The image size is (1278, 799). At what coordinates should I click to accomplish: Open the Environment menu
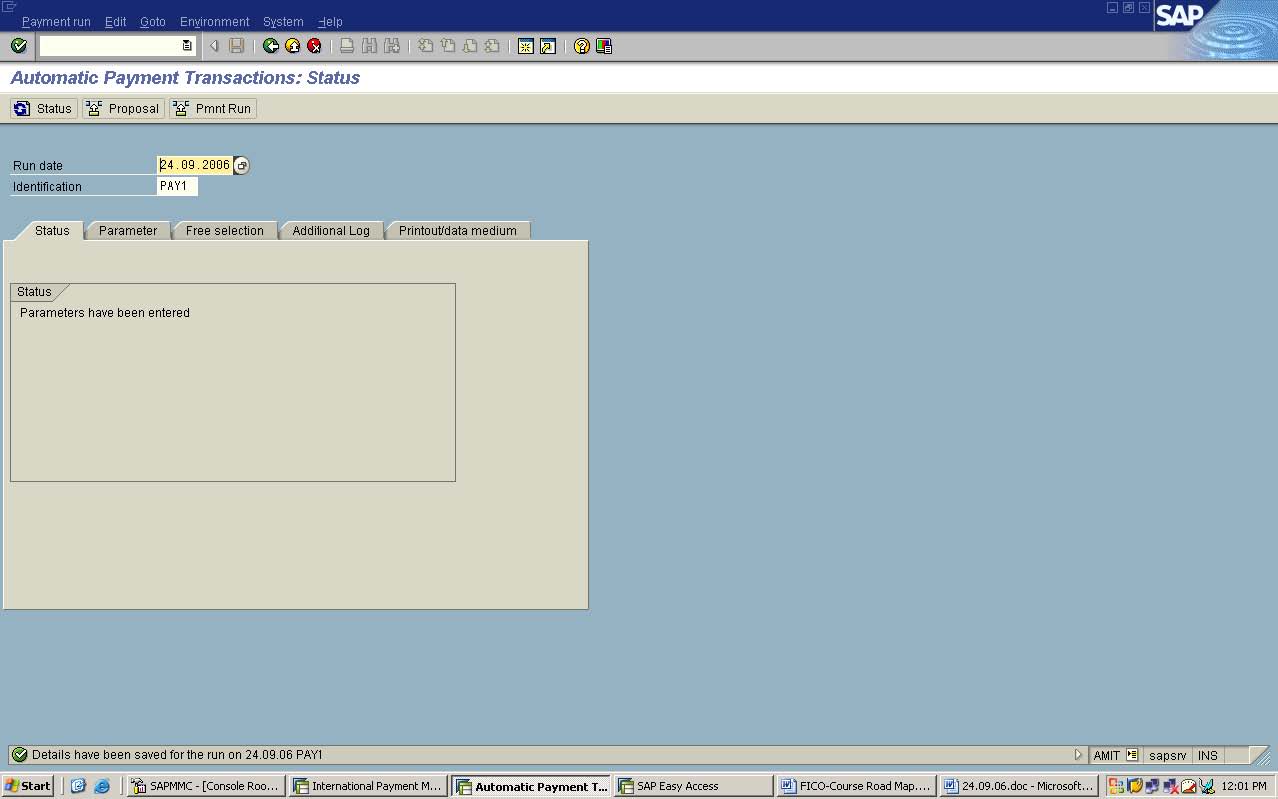(214, 22)
